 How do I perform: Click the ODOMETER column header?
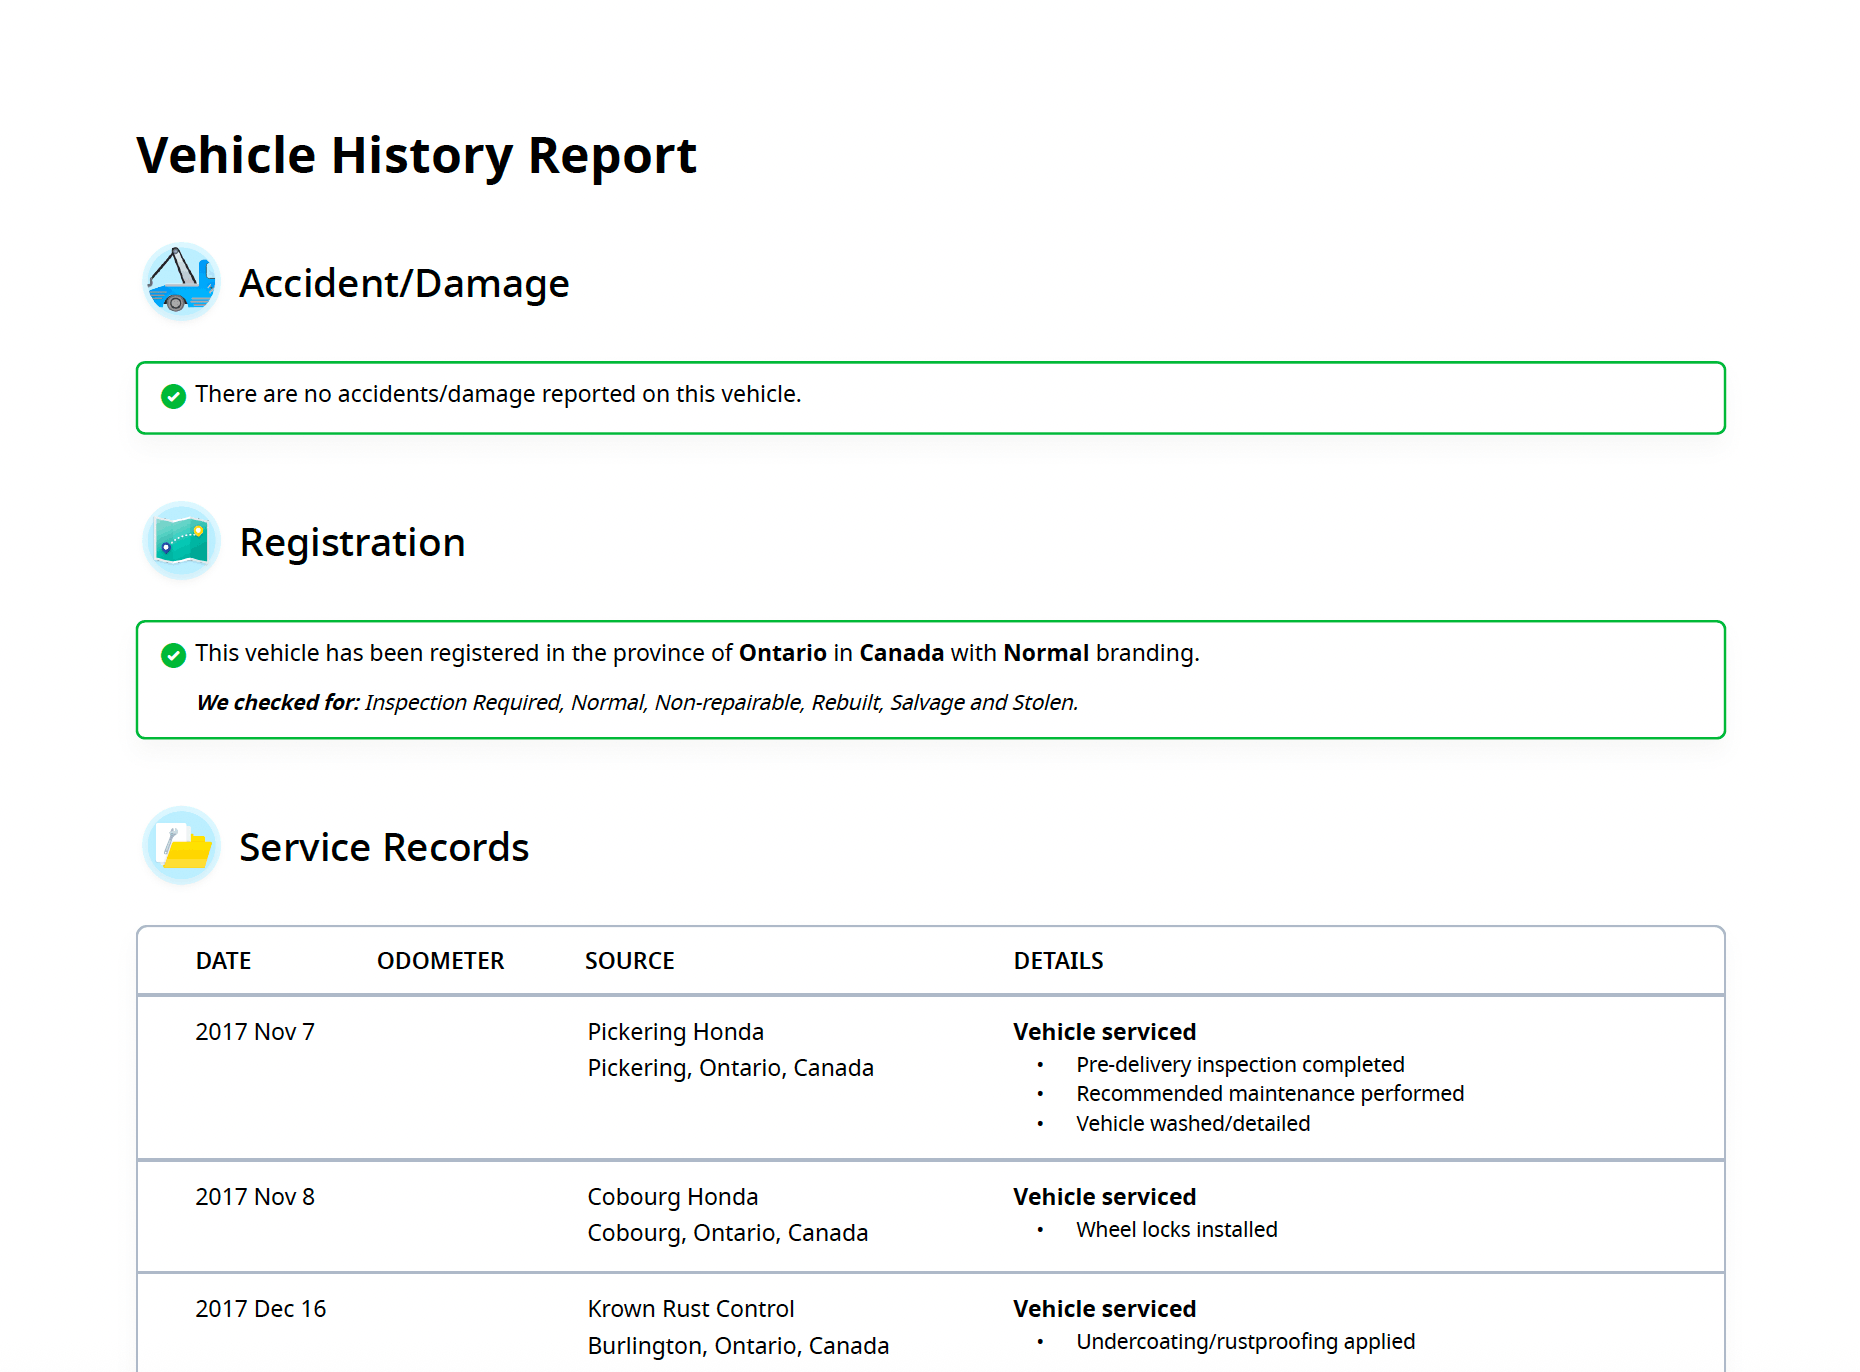[x=440, y=961]
